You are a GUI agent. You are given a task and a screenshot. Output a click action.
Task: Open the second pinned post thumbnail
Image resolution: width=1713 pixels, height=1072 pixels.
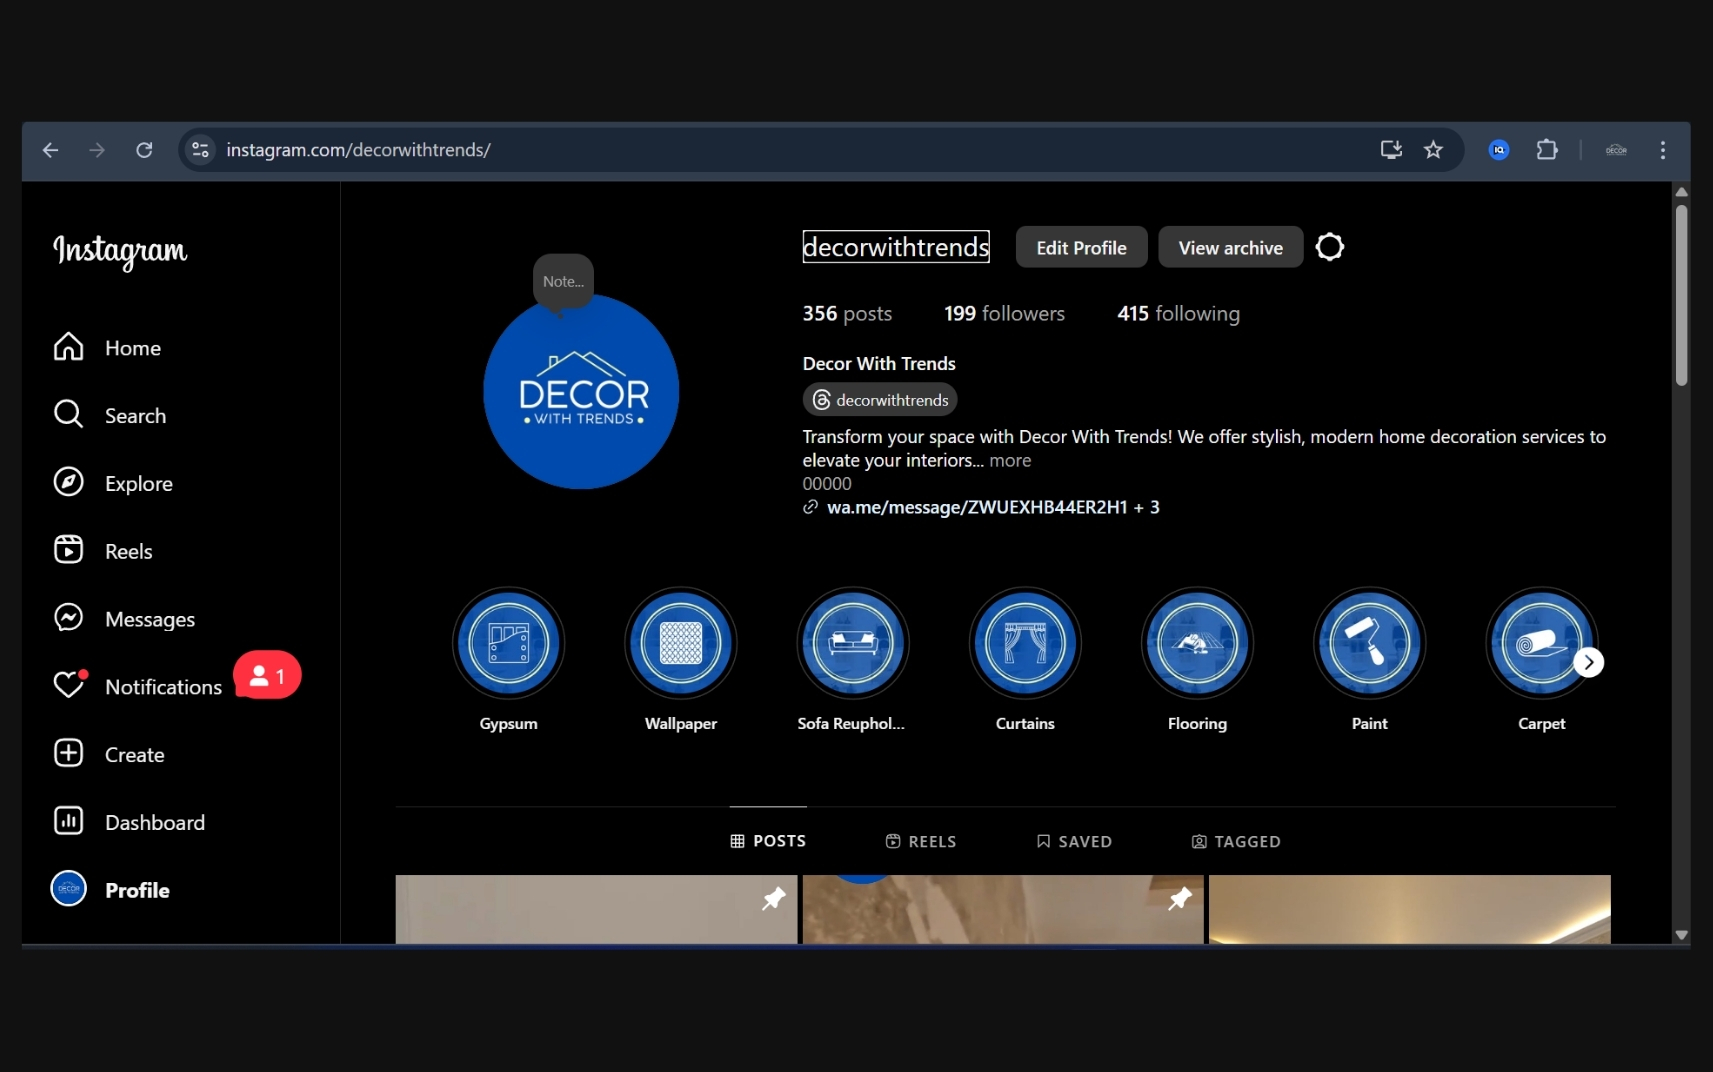point(1003,909)
